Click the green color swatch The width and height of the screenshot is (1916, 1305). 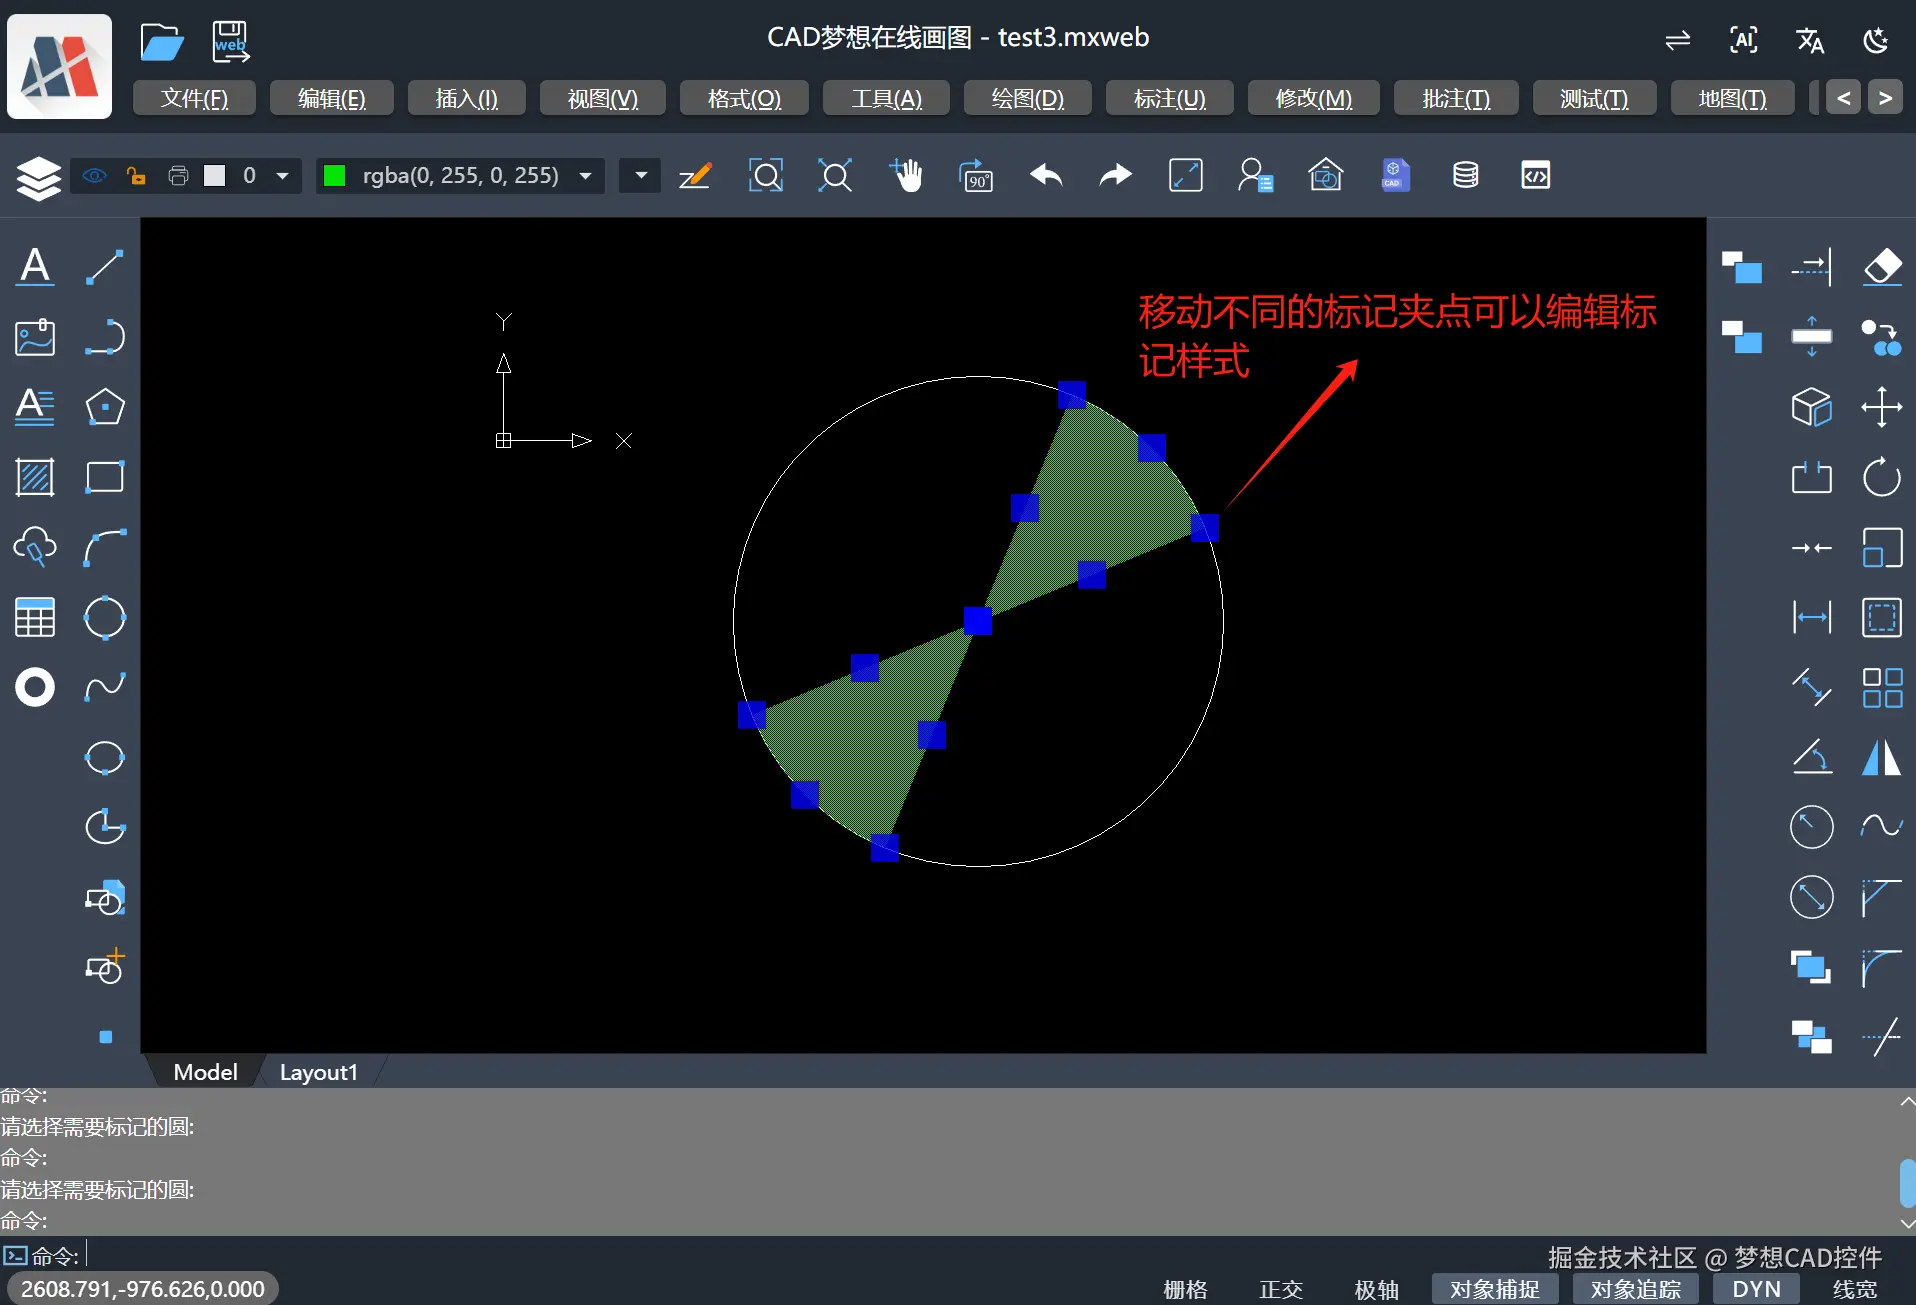(334, 176)
